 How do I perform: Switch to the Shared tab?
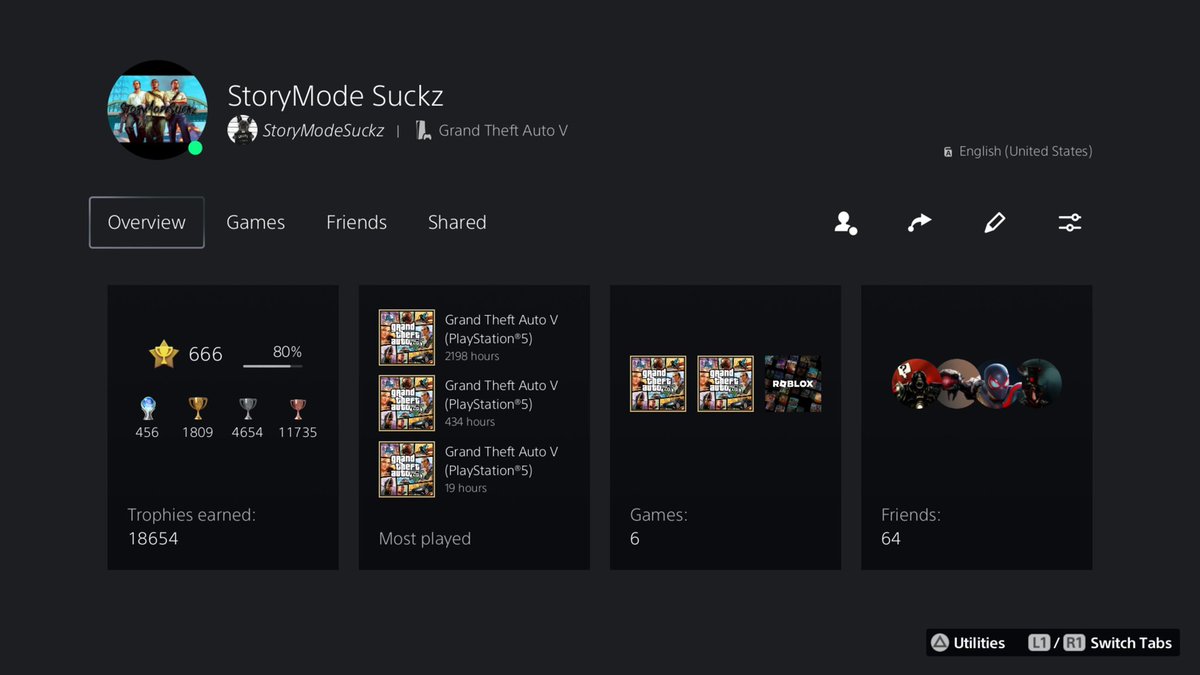457,222
